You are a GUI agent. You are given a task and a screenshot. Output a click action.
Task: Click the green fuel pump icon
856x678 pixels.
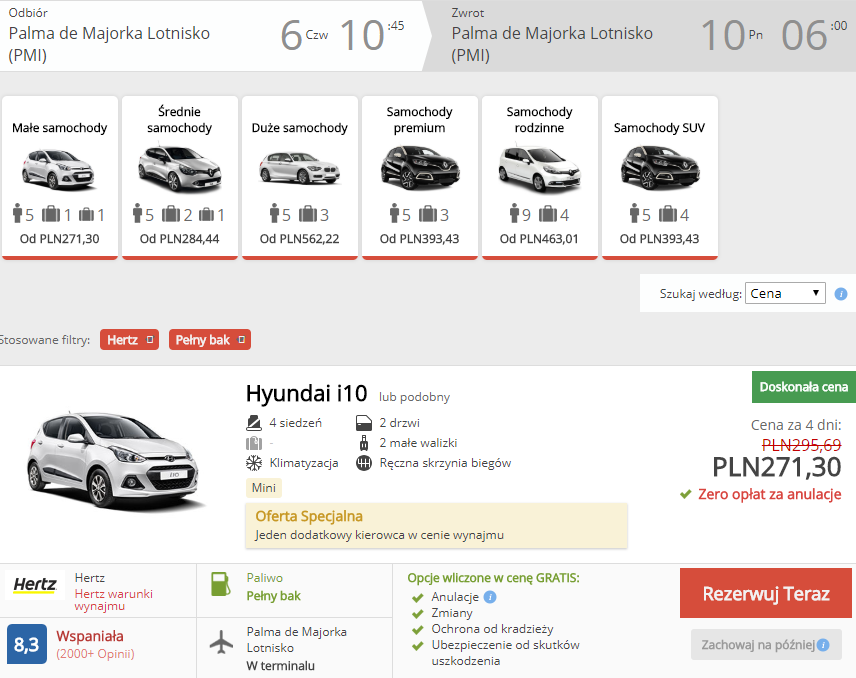click(x=221, y=584)
